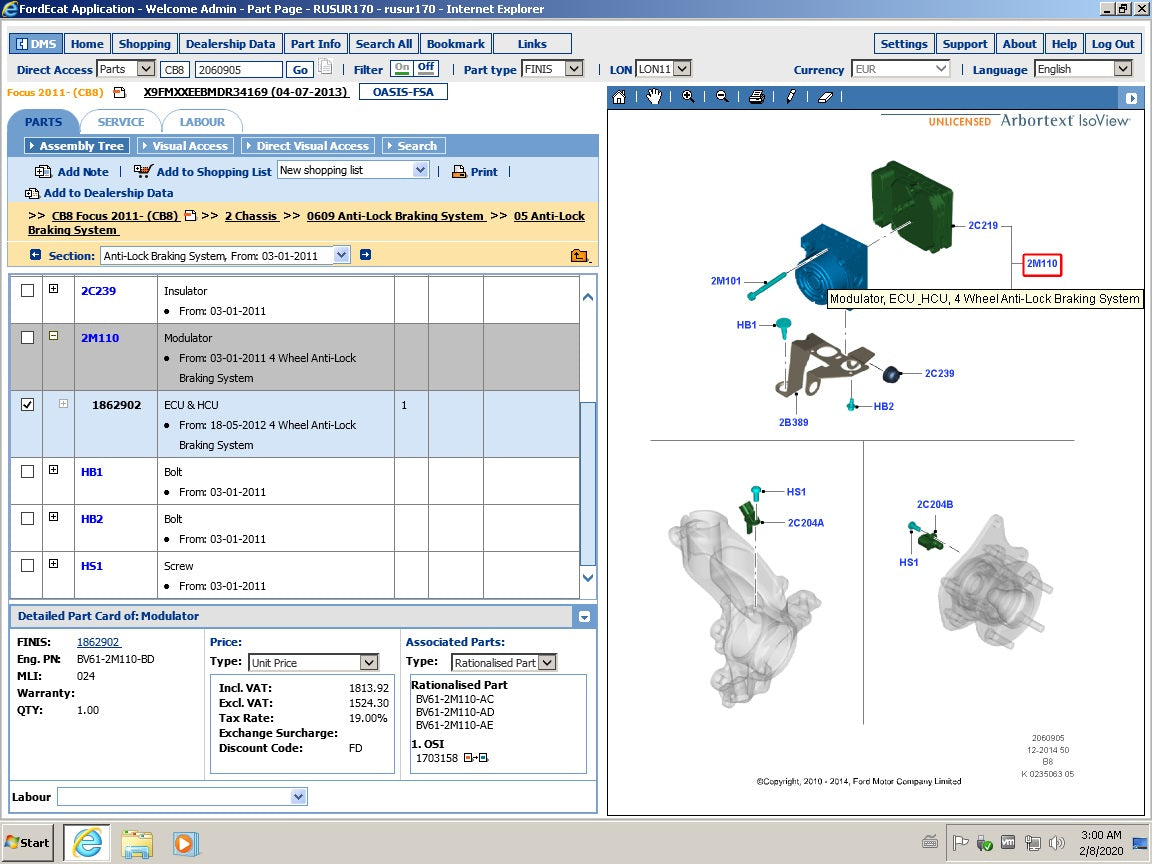Click the home view icon in illustration toolbar
This screenshot has height=864, width=1152.
point(619,97)
